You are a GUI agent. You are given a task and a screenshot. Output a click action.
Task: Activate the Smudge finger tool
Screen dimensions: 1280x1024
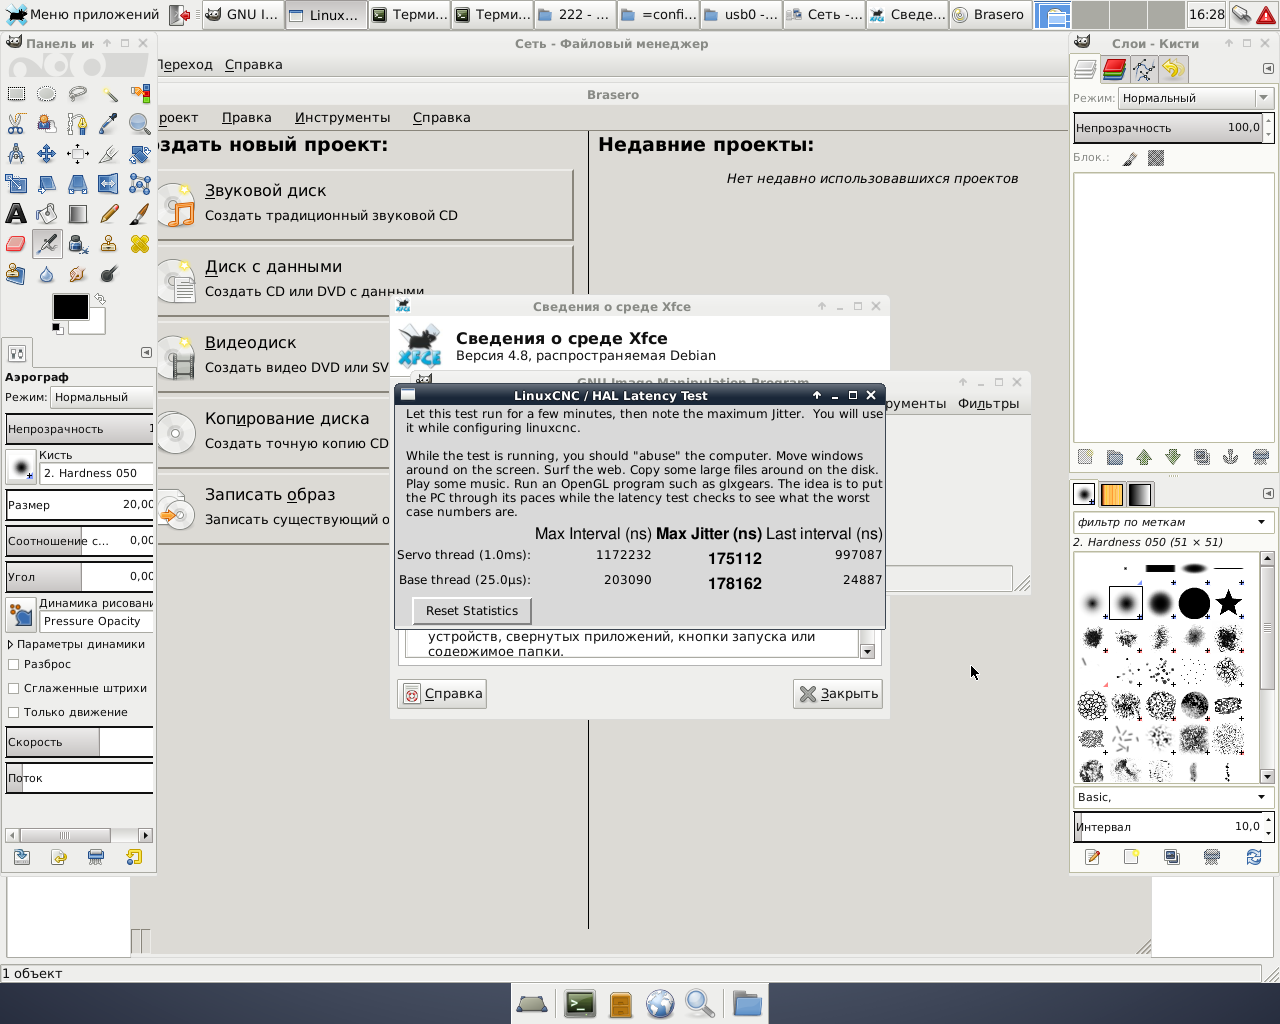pyautogui.click(x=78, y=274)
